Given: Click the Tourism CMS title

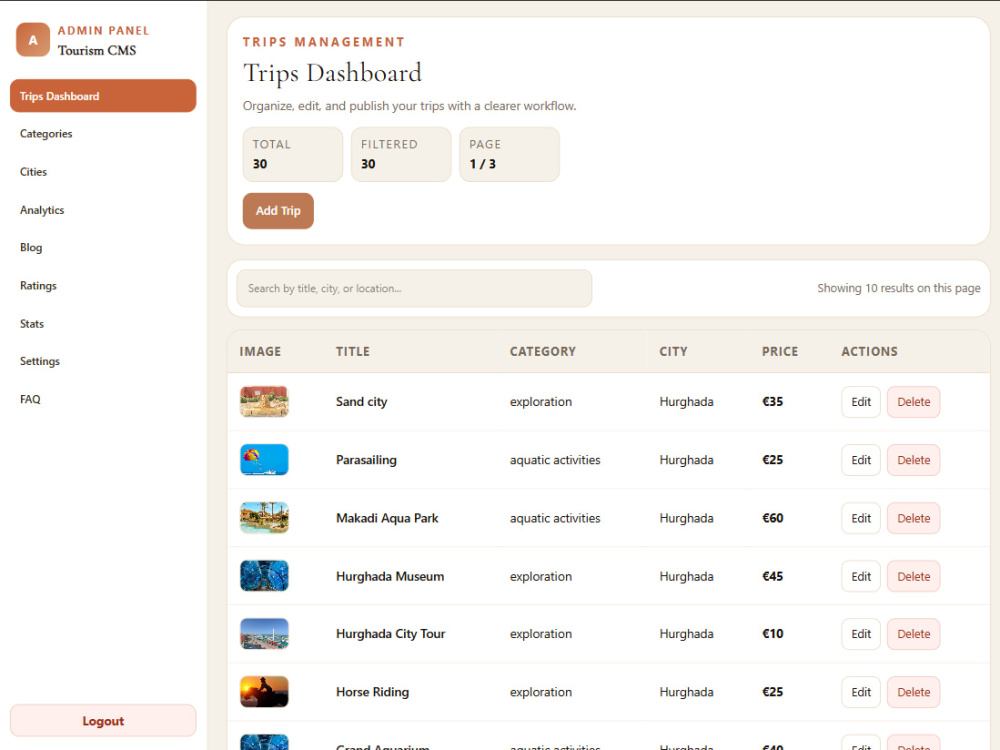Looking at the screenshot, I should [x=97, y=50].
